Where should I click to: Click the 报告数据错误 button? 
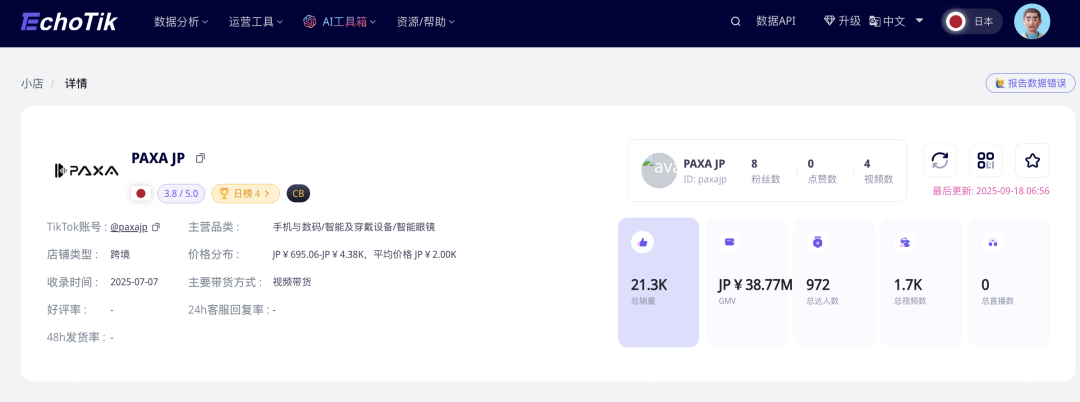coord(1030,84)
